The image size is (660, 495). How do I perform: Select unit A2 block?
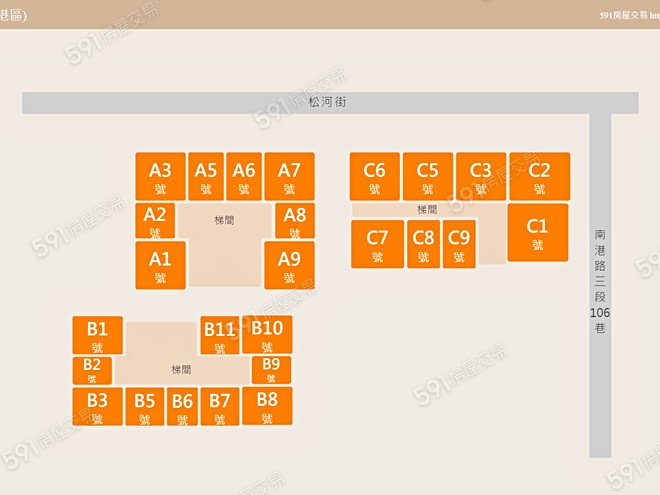click(155, 220)
